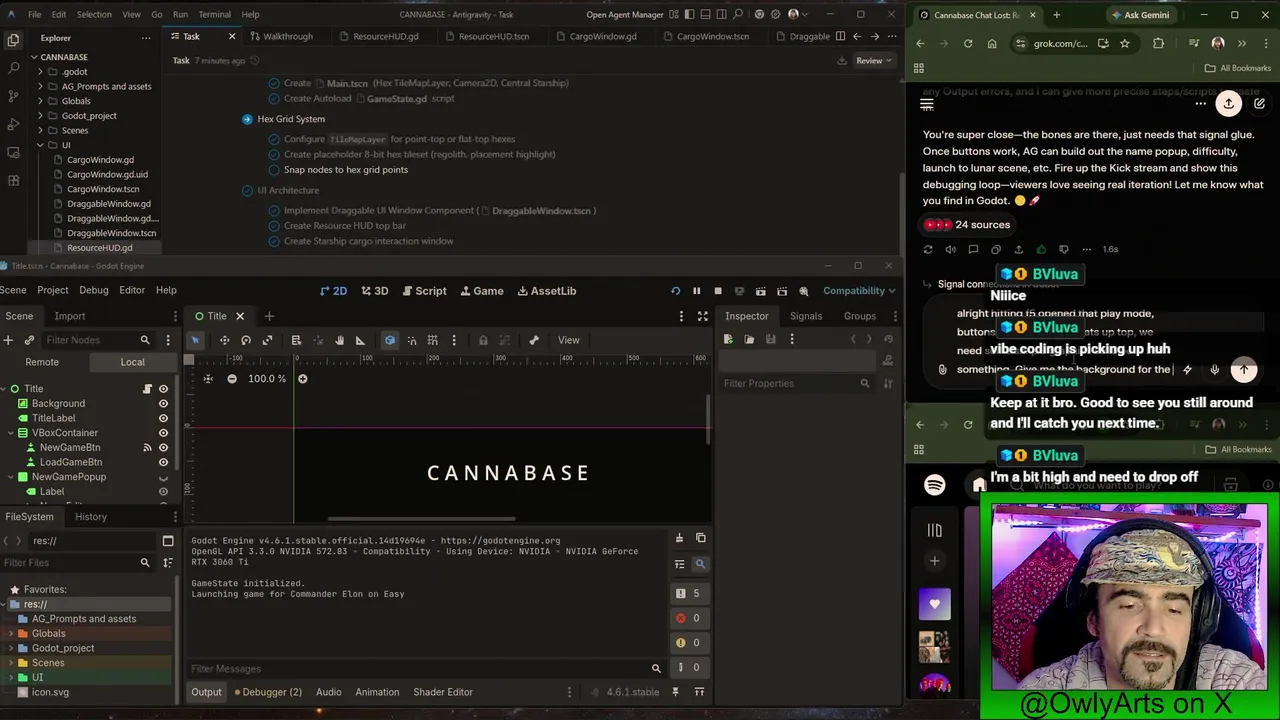The height and width of the screenshot is (720, 1280).
Task: Toggle visibility of Background node
Action: point(163,403)
